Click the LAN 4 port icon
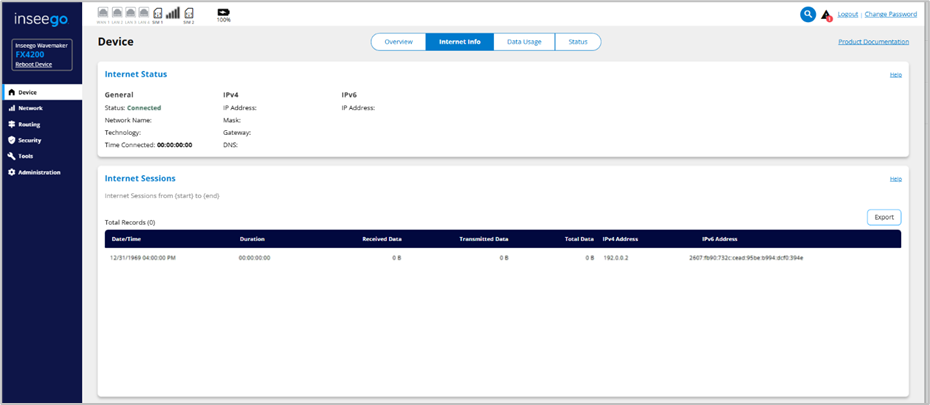This screenshot has height=405, width=930. pos(144,13)
